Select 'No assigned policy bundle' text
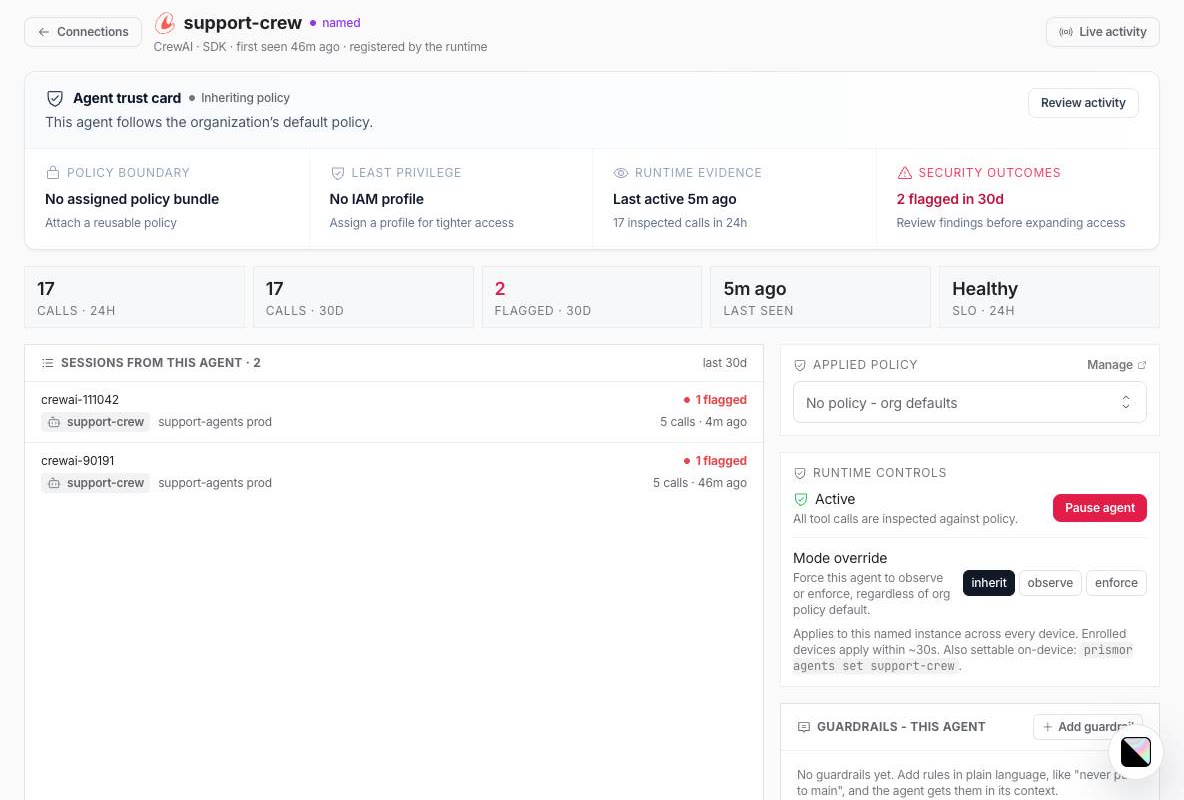The height and width of the screenshot is (800, 1184). pos(132,199)
